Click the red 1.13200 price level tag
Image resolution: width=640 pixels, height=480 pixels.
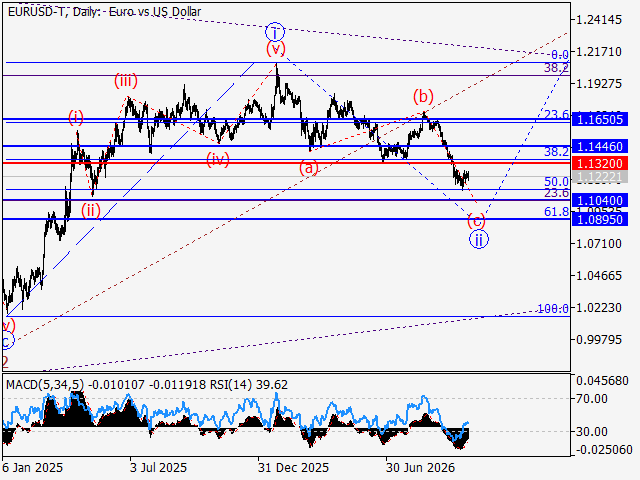tap(600, 163)
